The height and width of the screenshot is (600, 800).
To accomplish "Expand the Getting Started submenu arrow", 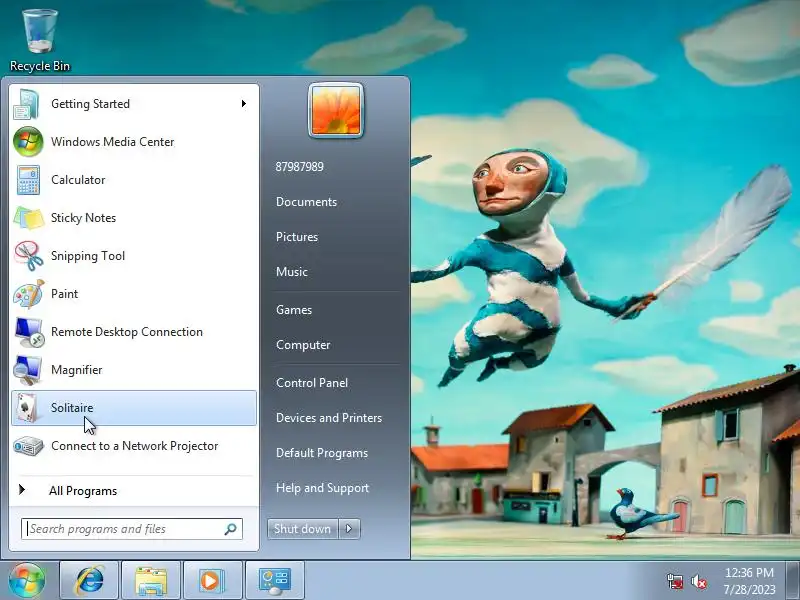I will point(244,104).
